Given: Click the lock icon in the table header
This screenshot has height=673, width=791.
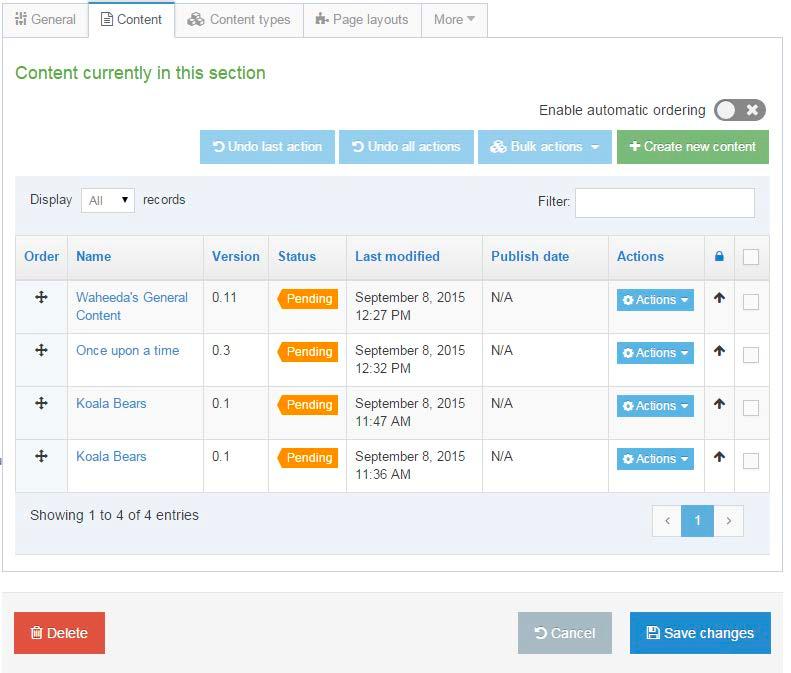Looking at the screenshot, I should (719, 256).
